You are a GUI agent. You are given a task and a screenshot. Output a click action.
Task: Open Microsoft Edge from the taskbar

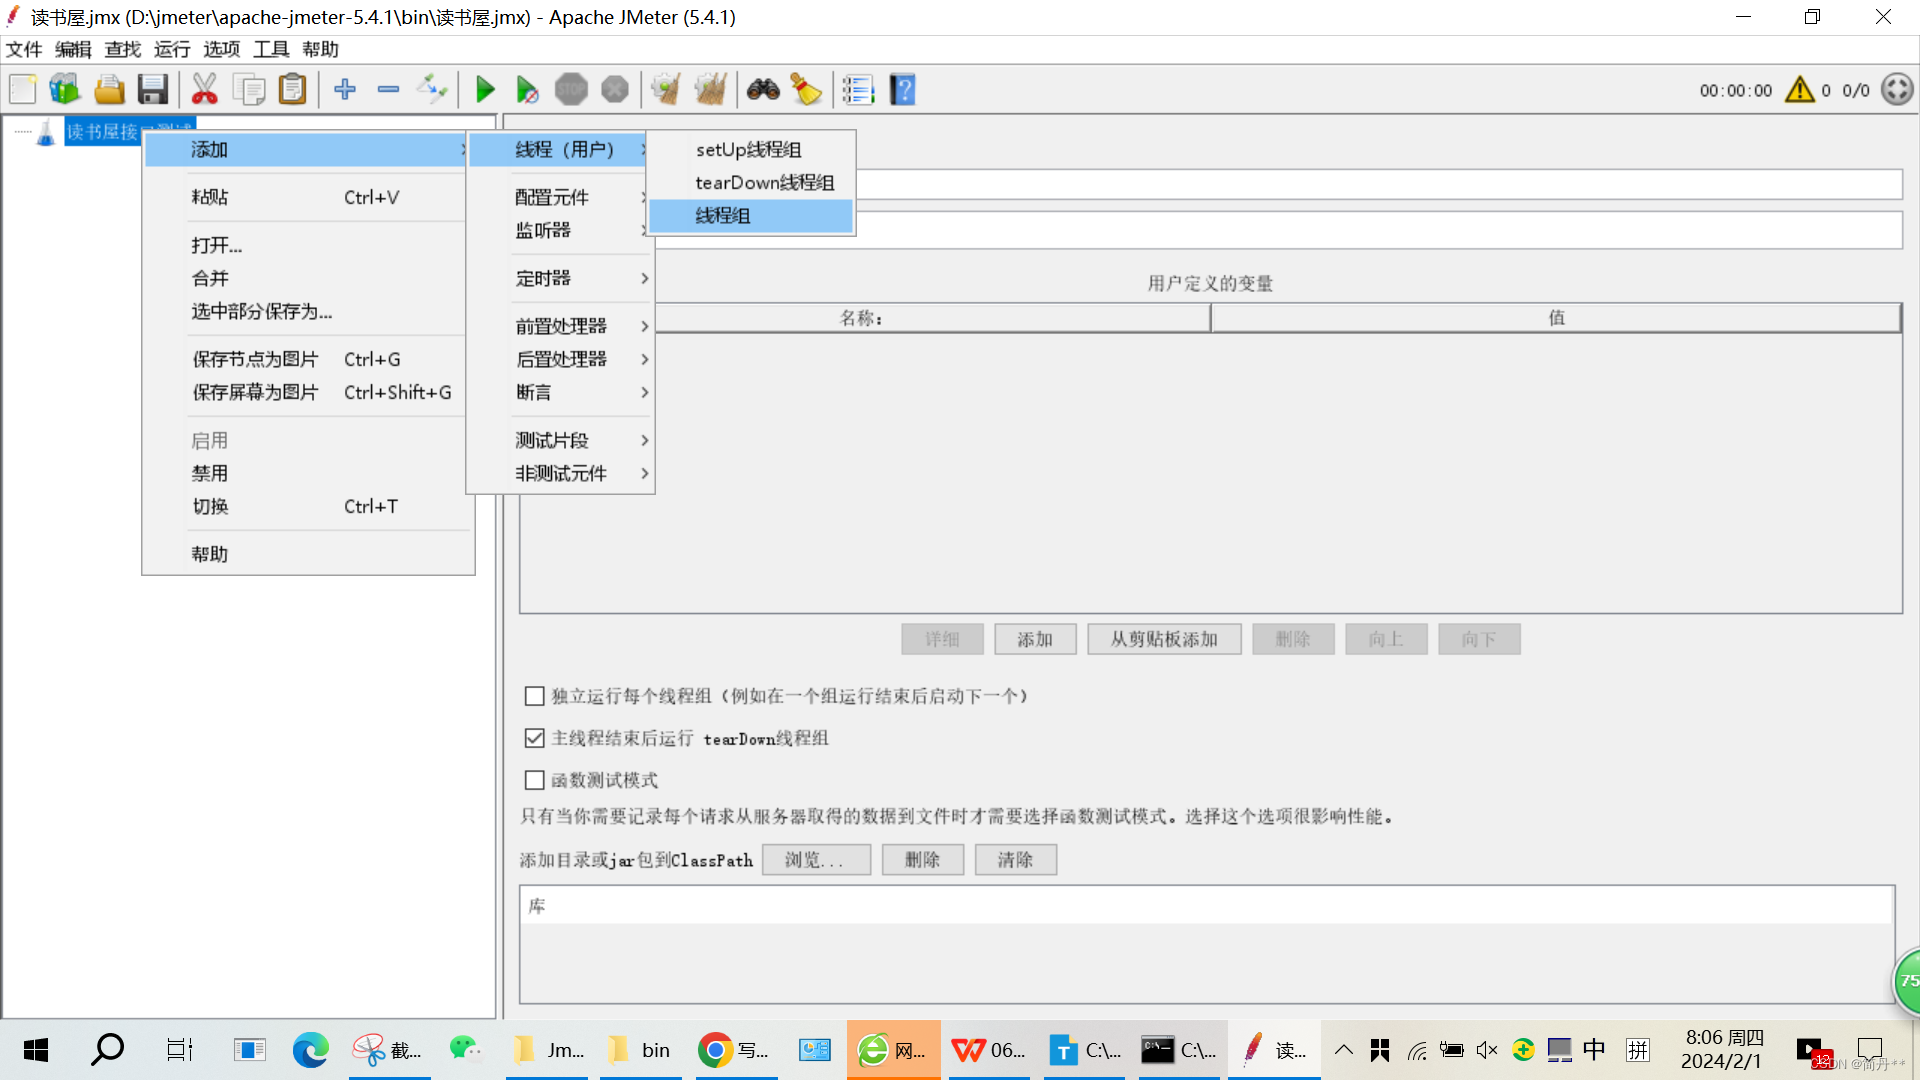(310, 1050)
